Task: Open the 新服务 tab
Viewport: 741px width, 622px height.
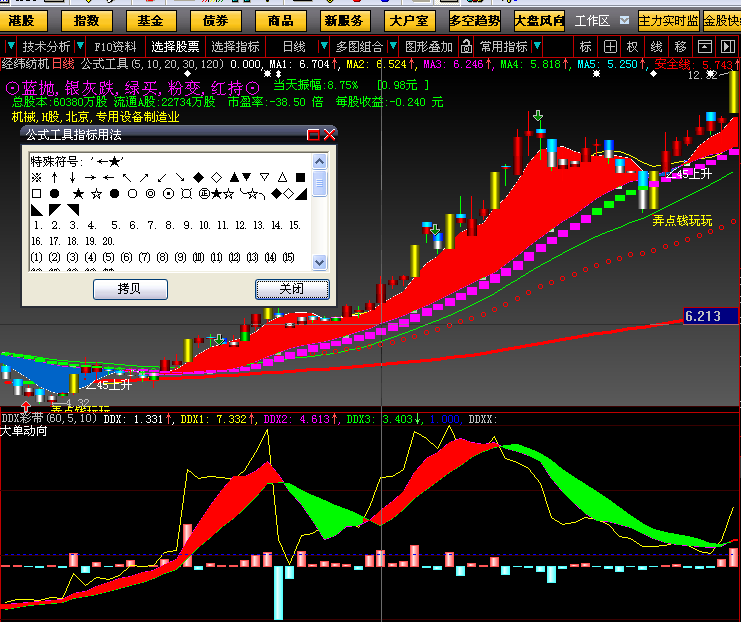Action: pyautogui.click(x=345, y=21)
